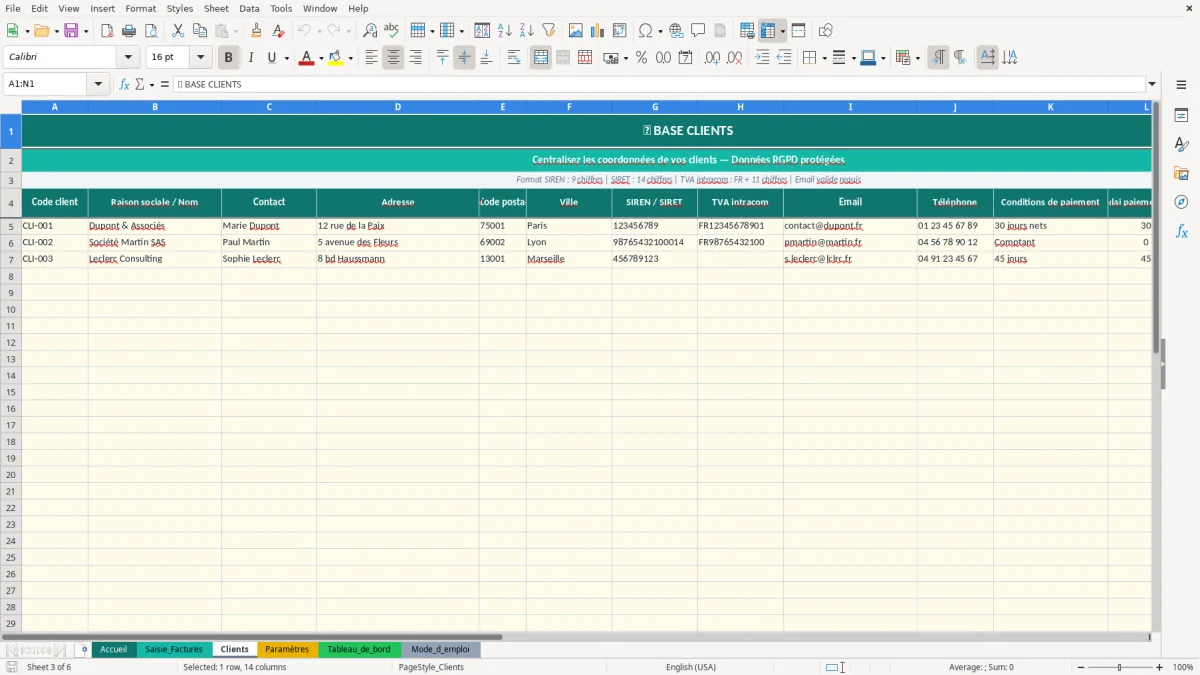
Task: Open the Font Size dropdown arrow
Action: (200, 58)
